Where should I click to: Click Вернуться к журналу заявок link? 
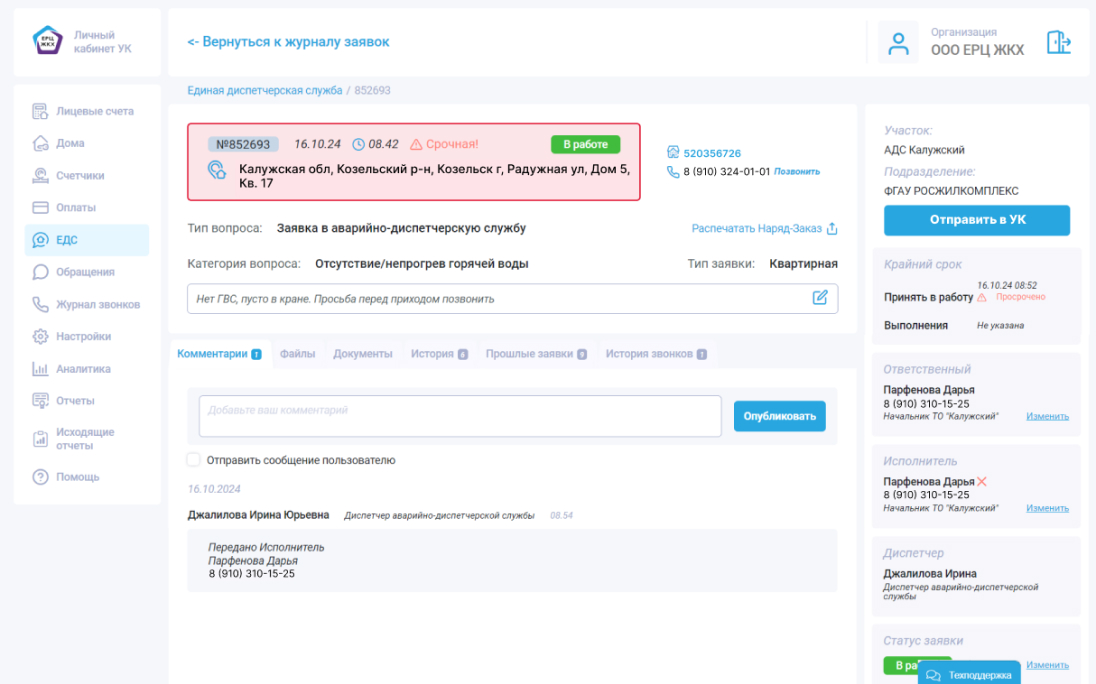tap(288, 42)
